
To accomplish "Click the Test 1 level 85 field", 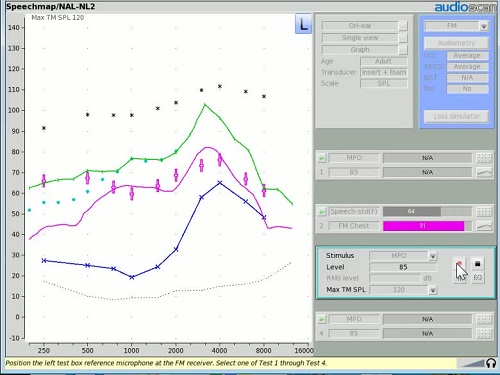I will 354,172.
